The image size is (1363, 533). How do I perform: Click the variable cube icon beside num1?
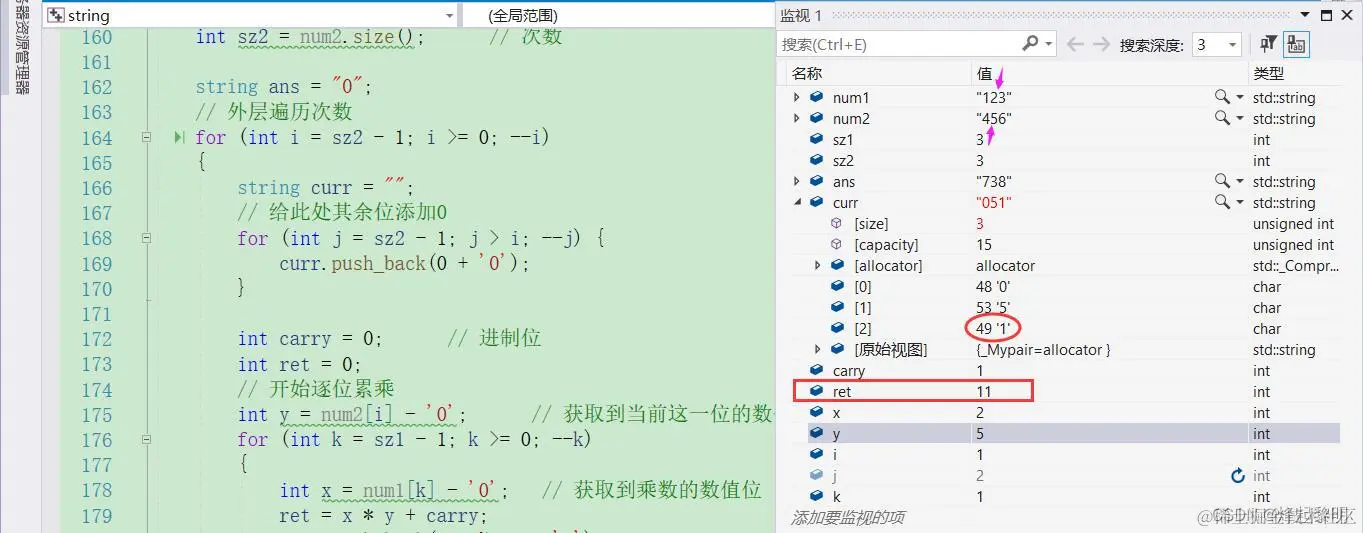click(x=817, y=97)
